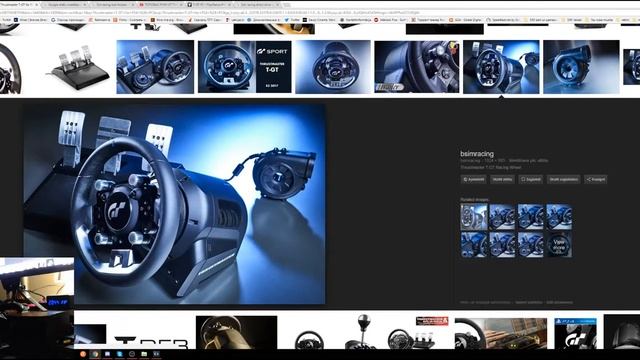Click the View image button in detail panel
The width and height of the screenshot is (640, 360).
click(x=502, y=179)
